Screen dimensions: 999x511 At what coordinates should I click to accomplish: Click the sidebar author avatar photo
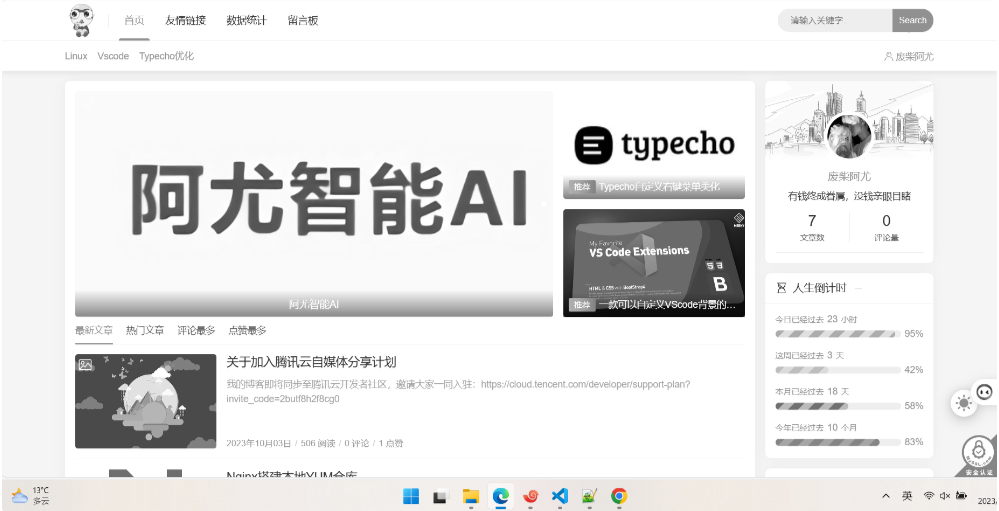tap(849, 136)
